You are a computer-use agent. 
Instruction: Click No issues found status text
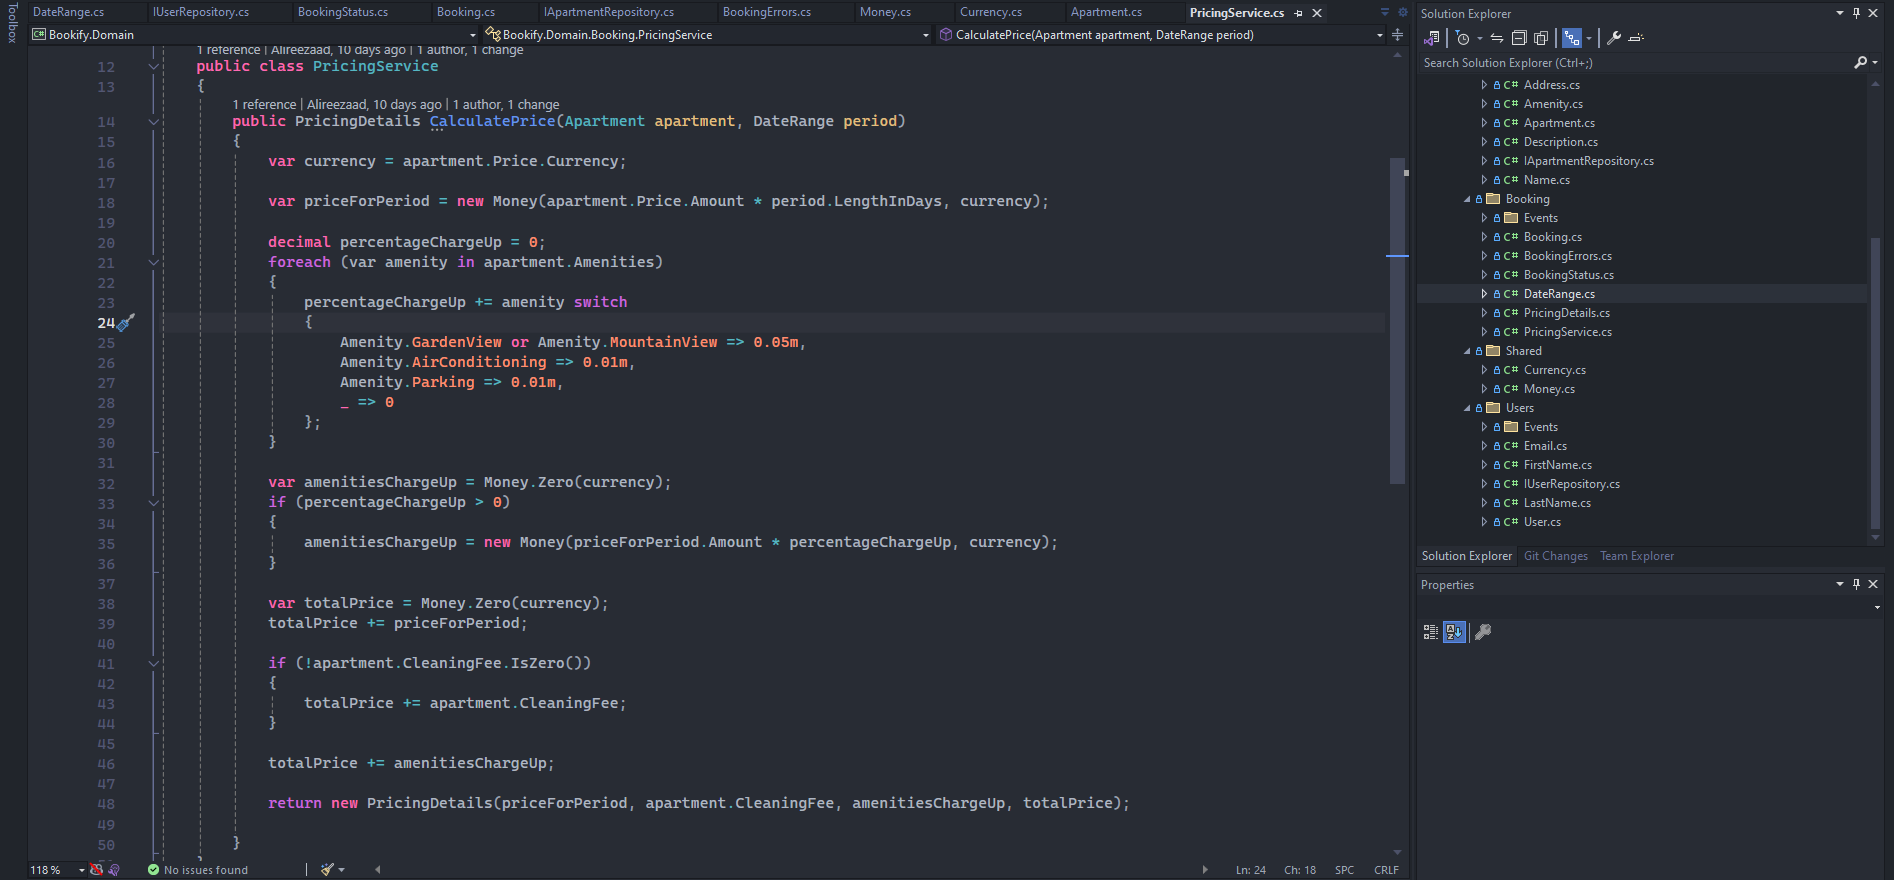(206, 870)
